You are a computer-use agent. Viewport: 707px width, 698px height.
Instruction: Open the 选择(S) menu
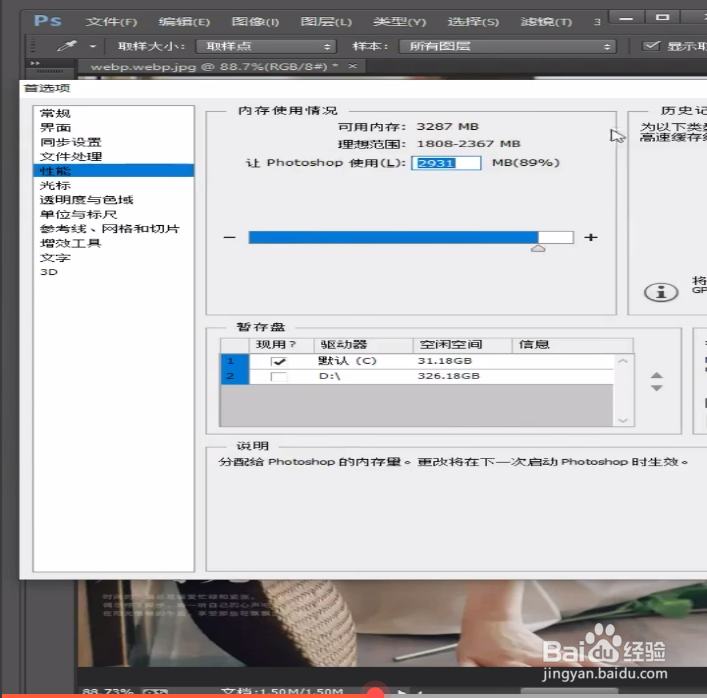(473, 22)
